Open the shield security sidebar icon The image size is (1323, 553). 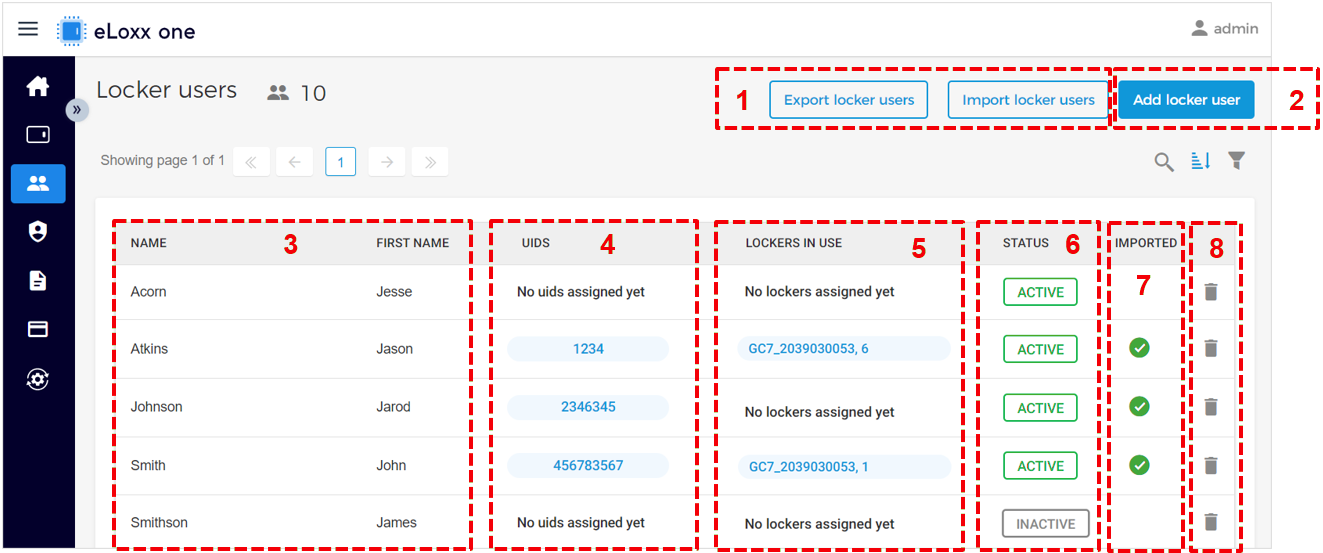click(38, 232)
